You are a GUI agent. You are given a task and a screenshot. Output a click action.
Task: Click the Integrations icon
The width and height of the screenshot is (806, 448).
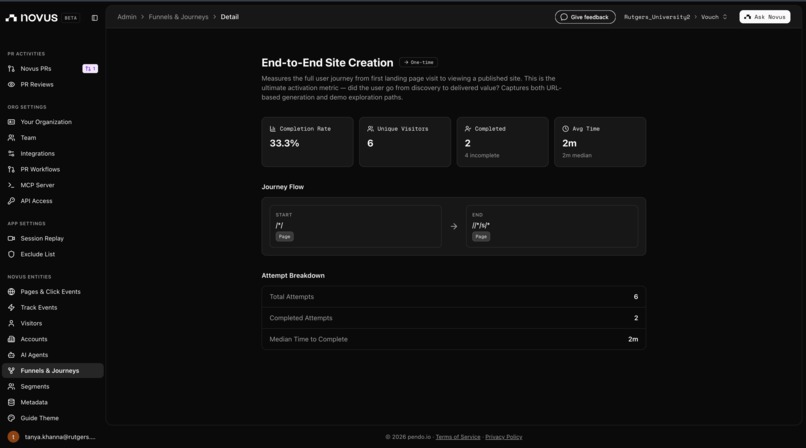[x=11, y=154]
